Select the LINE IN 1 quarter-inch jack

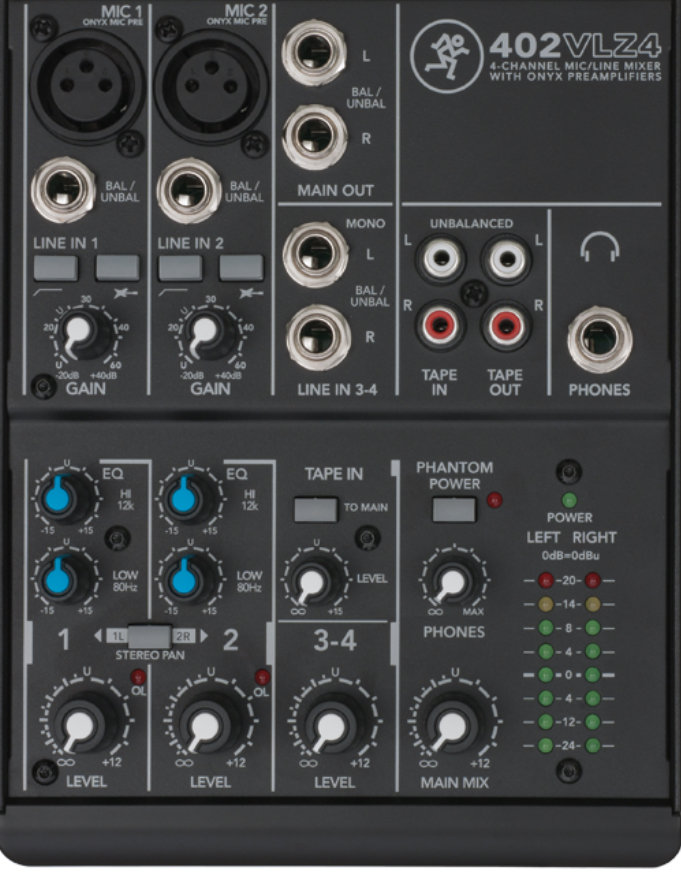[63, 190]
